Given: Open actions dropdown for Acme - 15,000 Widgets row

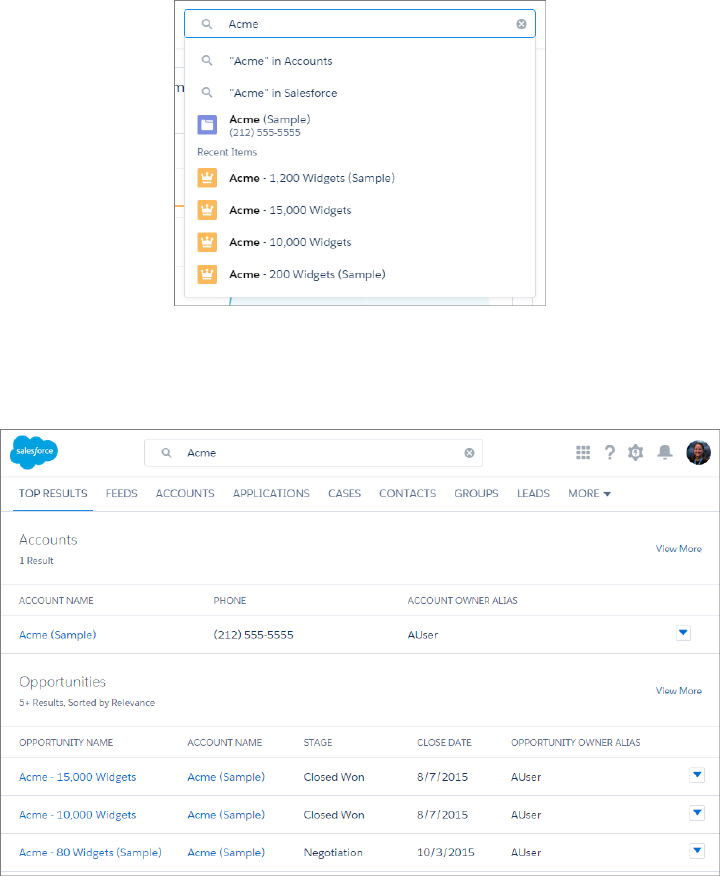Looking at the screenshot, I should tap(697, 775).
